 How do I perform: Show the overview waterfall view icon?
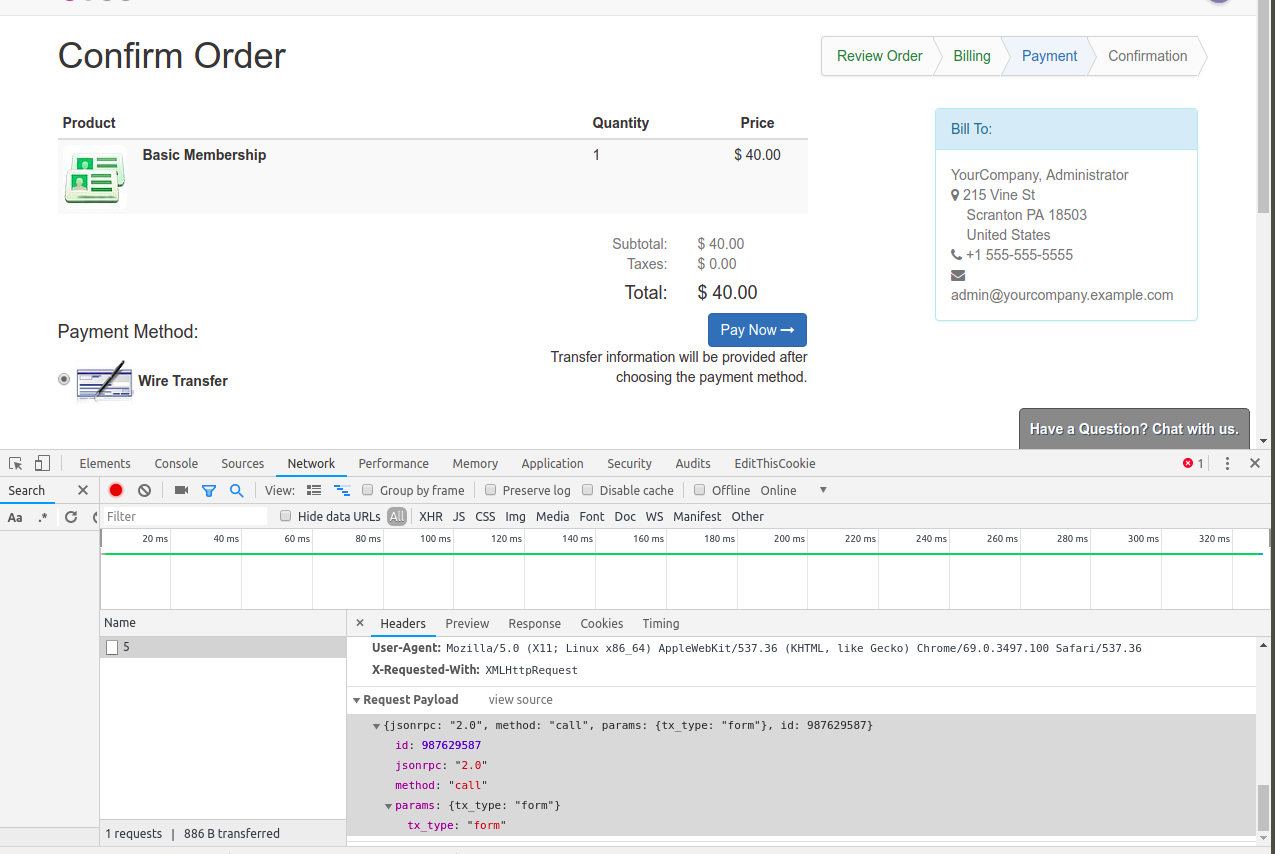tap(342, 490)
